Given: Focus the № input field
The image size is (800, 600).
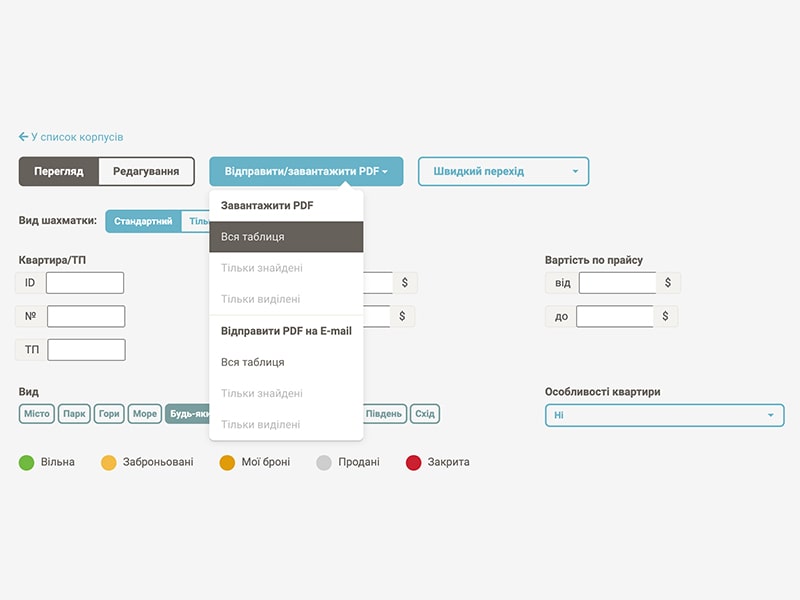Looking at the screenshot, I should (86, 316).
